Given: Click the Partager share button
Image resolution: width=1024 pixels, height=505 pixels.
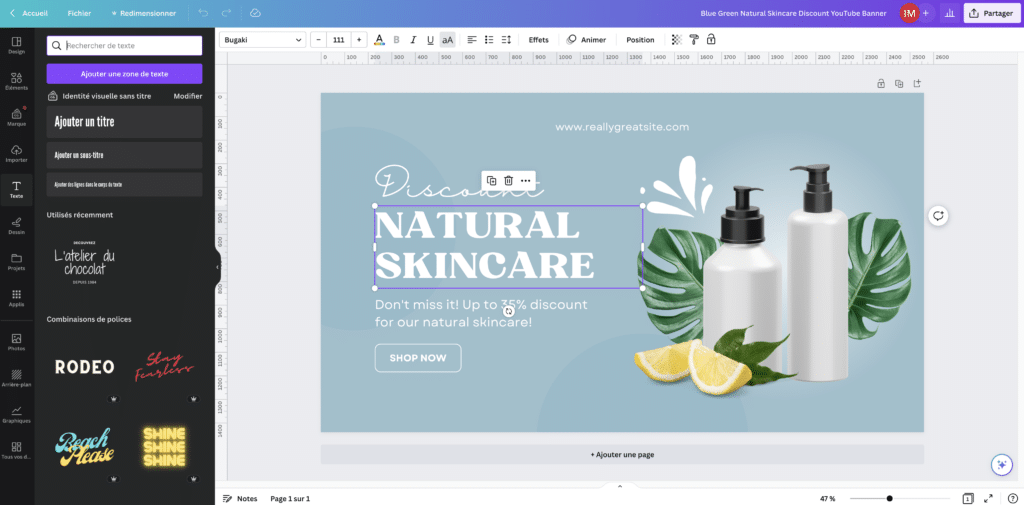Looking at the screenshot, I should (x=991, y=13).
